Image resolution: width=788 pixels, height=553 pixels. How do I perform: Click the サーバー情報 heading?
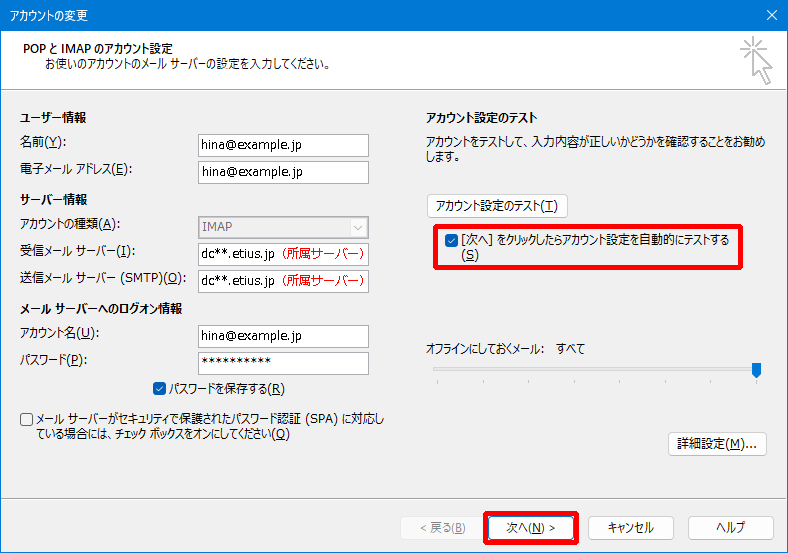[x=53, y=200]
